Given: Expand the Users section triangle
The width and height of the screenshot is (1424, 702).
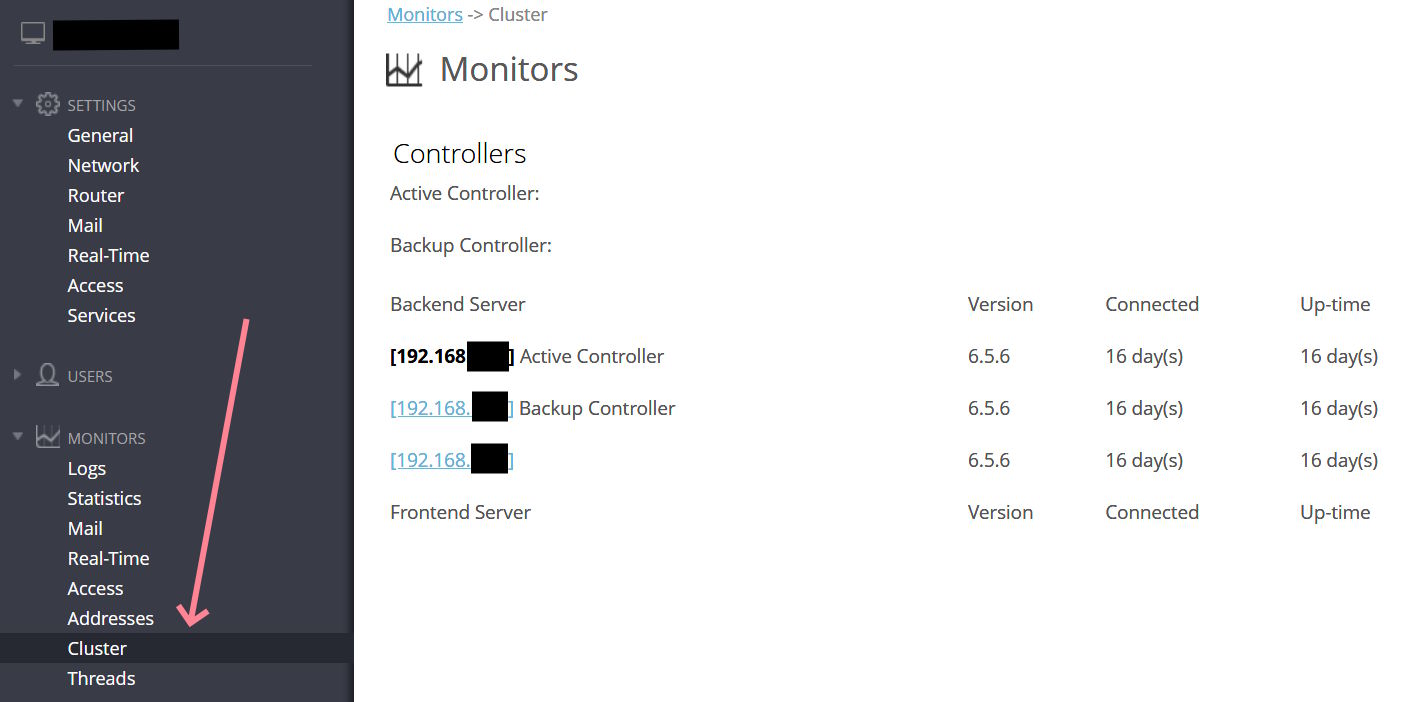Looking at the screenshot, I should [17, 375].
